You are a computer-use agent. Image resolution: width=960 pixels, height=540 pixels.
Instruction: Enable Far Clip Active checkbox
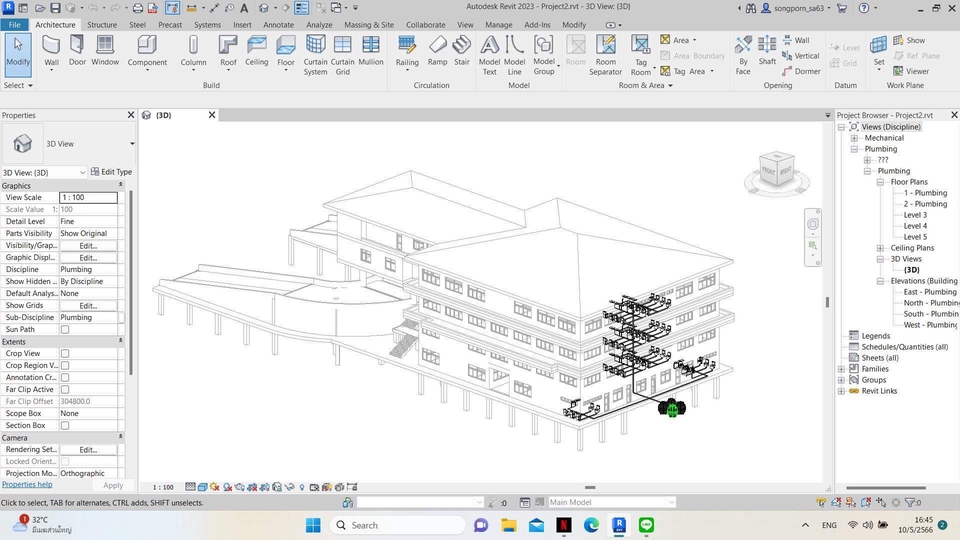65,389
